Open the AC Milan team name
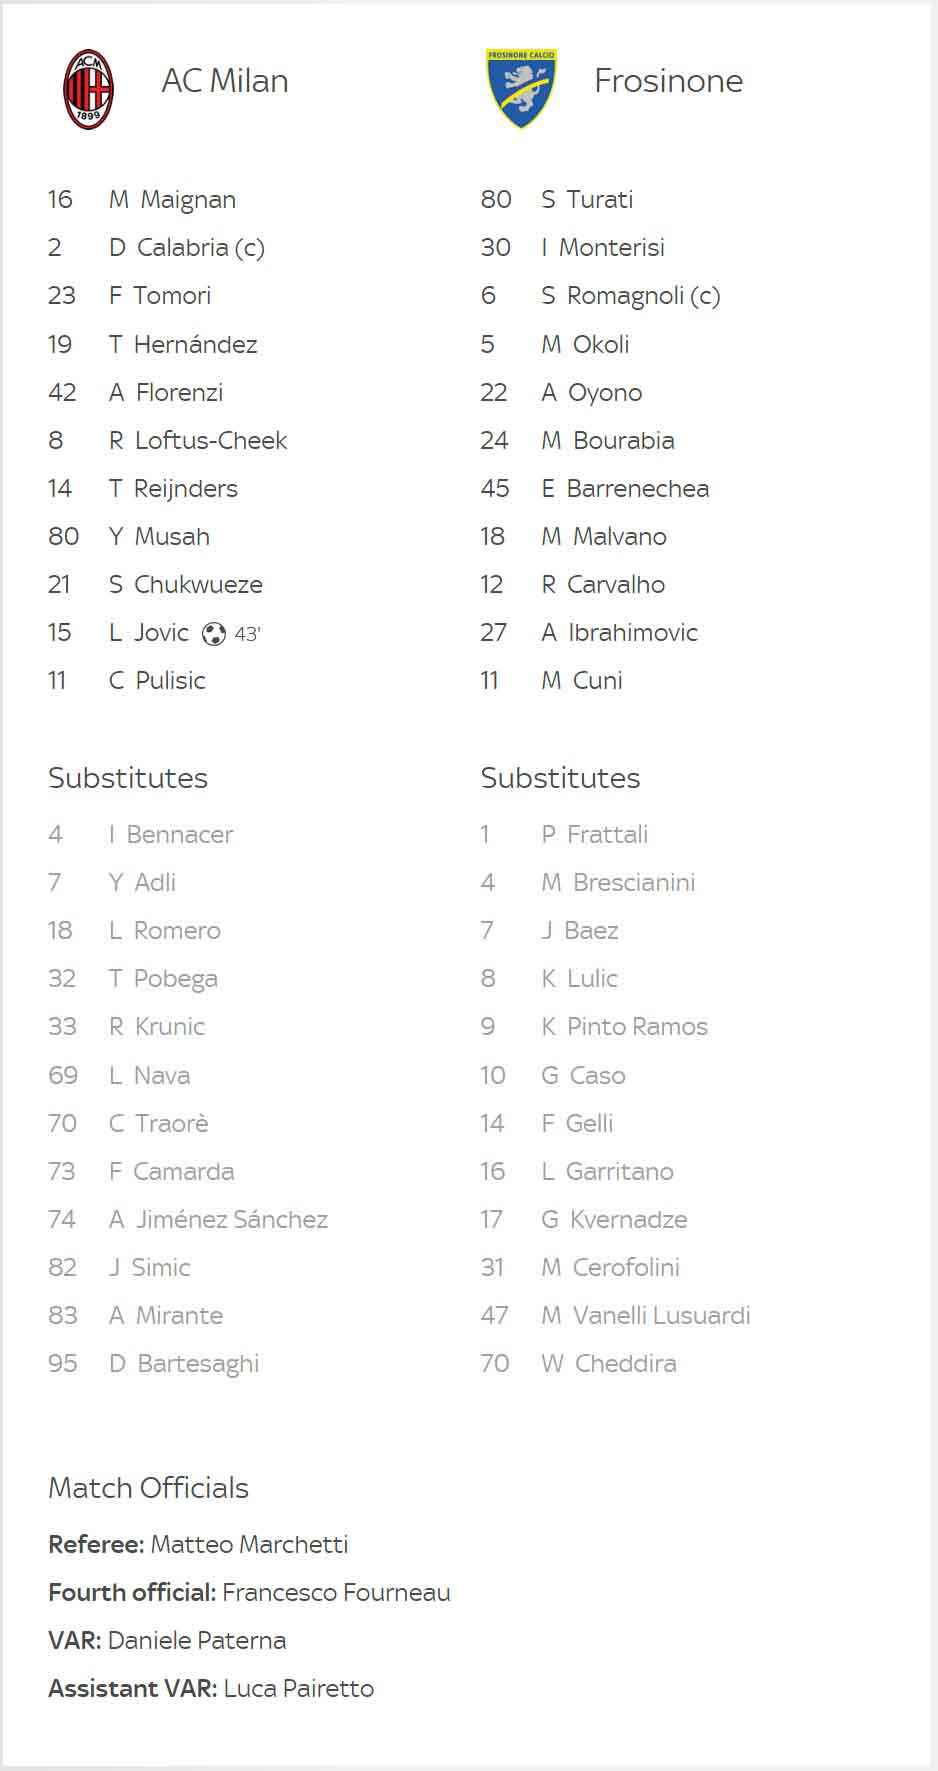The width and height of the screenshot is (938, 1771). [x=225, y=81]
